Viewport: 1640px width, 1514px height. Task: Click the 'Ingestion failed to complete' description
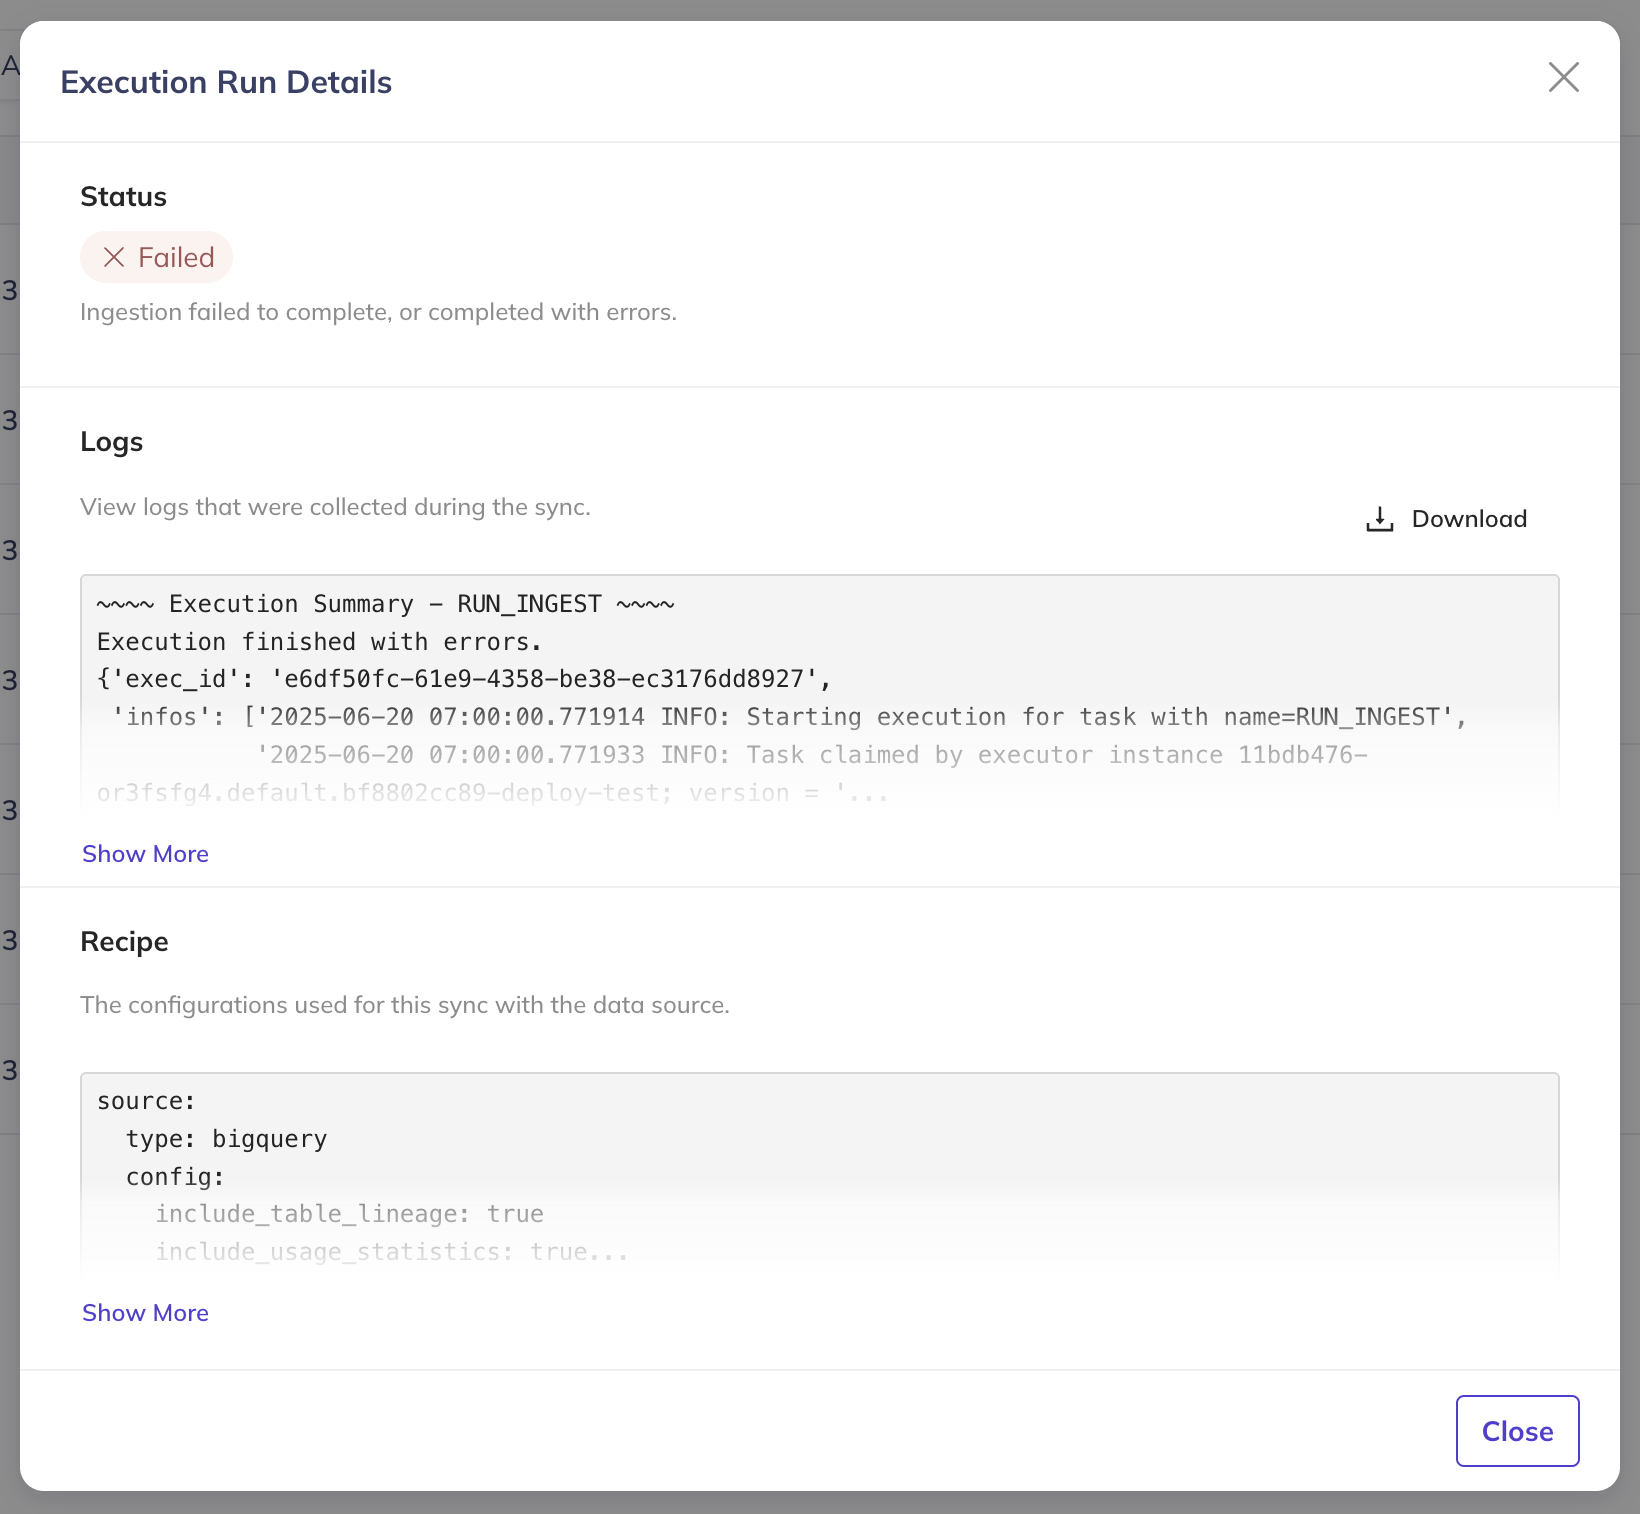[378, 312]
